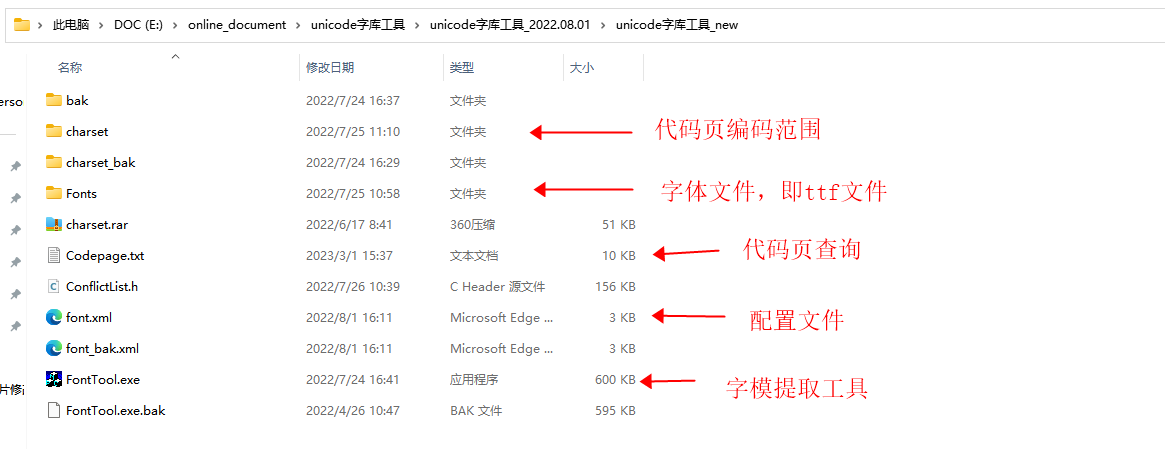Select the file name font.xml
Image resolution: width=1165 pixels, height=449 pixels.
click(89, 317)
